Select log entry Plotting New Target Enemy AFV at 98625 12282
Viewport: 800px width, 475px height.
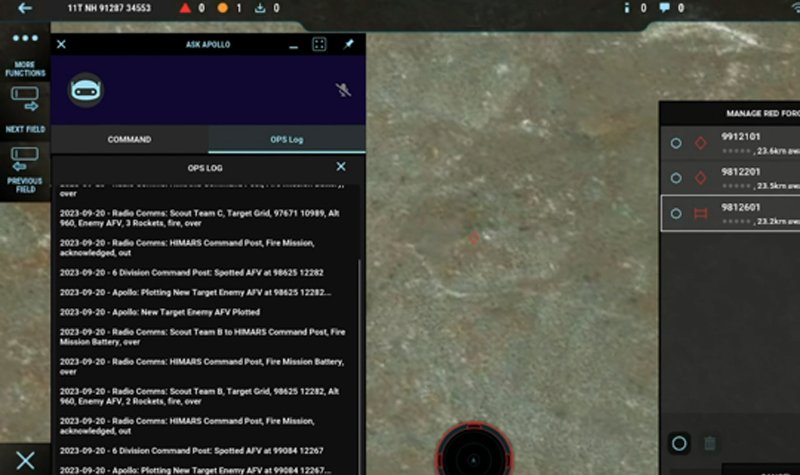(195, 292)
